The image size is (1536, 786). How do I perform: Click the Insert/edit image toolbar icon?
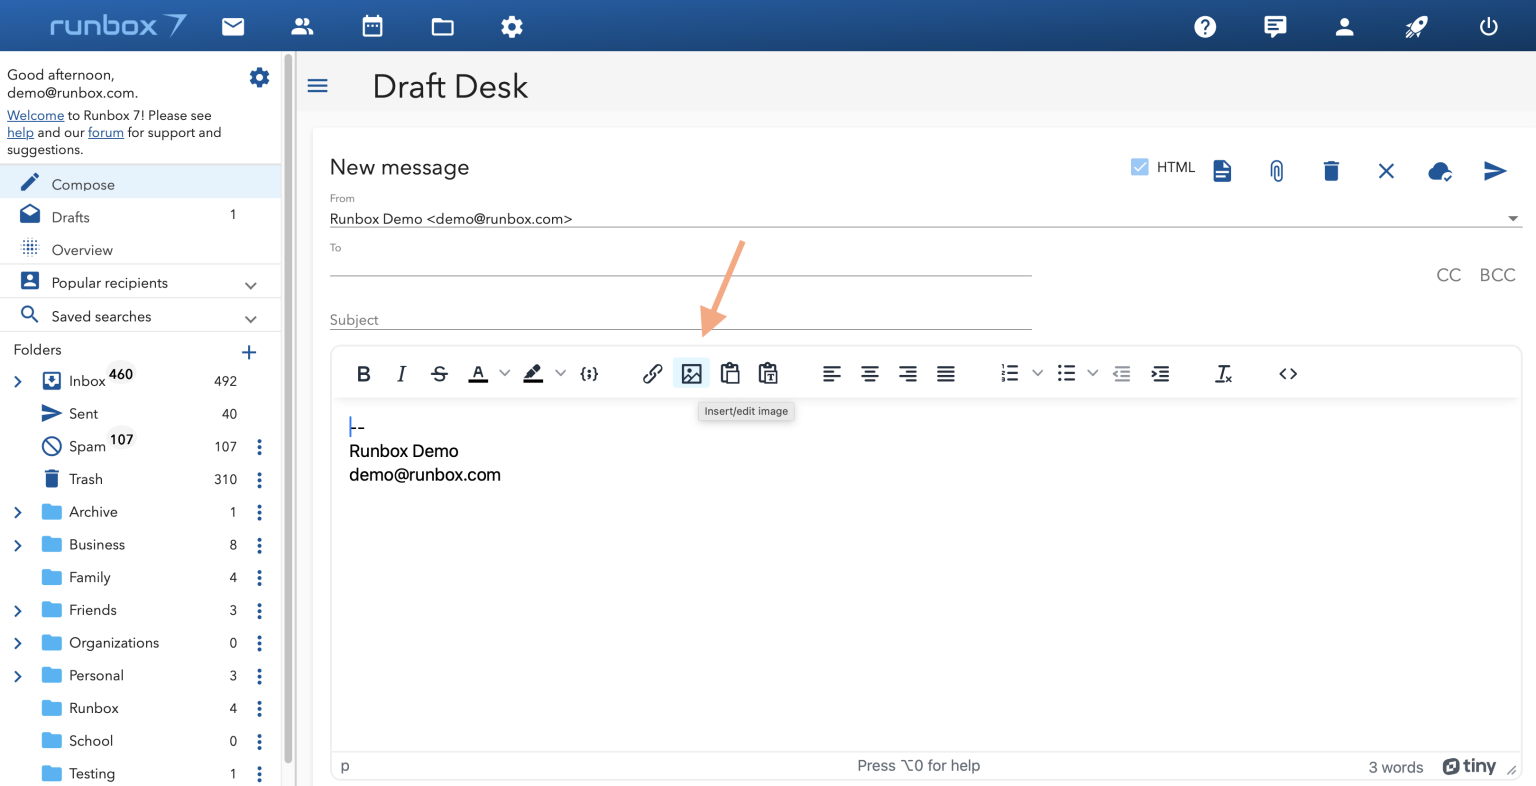click(691, 374)
